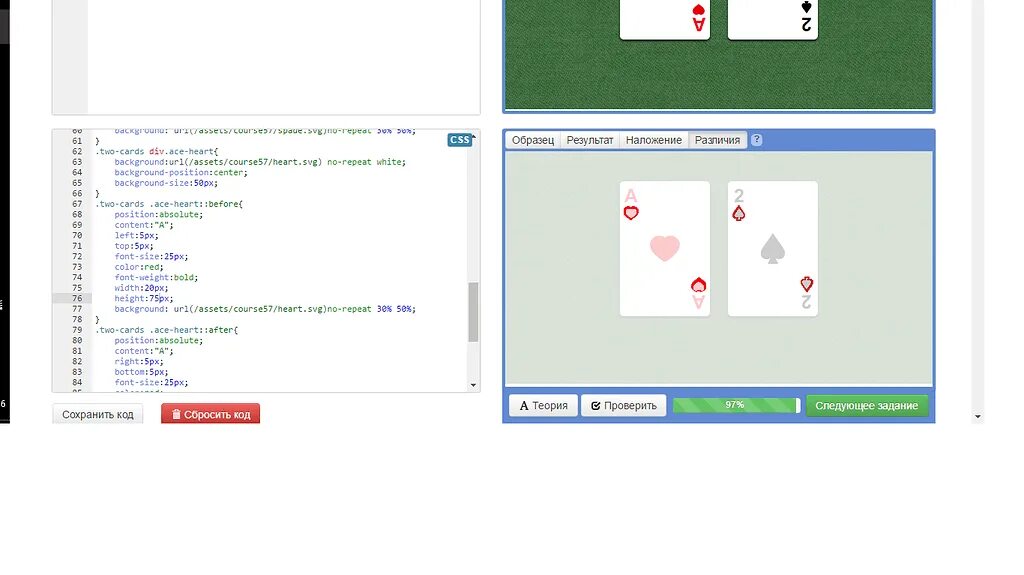Click the large center spade on two card
Viewport: 1024px width, 575px height.
pos(773,249)
